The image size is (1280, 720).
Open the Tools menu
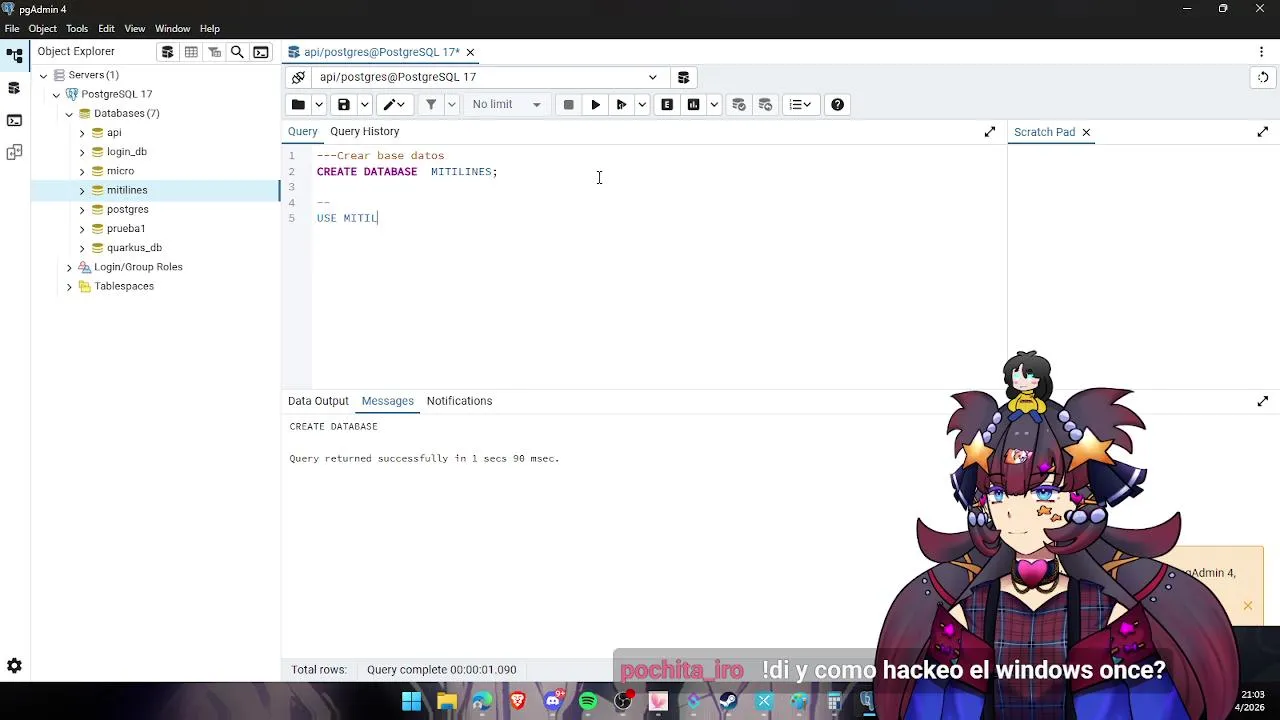point(77,29)
